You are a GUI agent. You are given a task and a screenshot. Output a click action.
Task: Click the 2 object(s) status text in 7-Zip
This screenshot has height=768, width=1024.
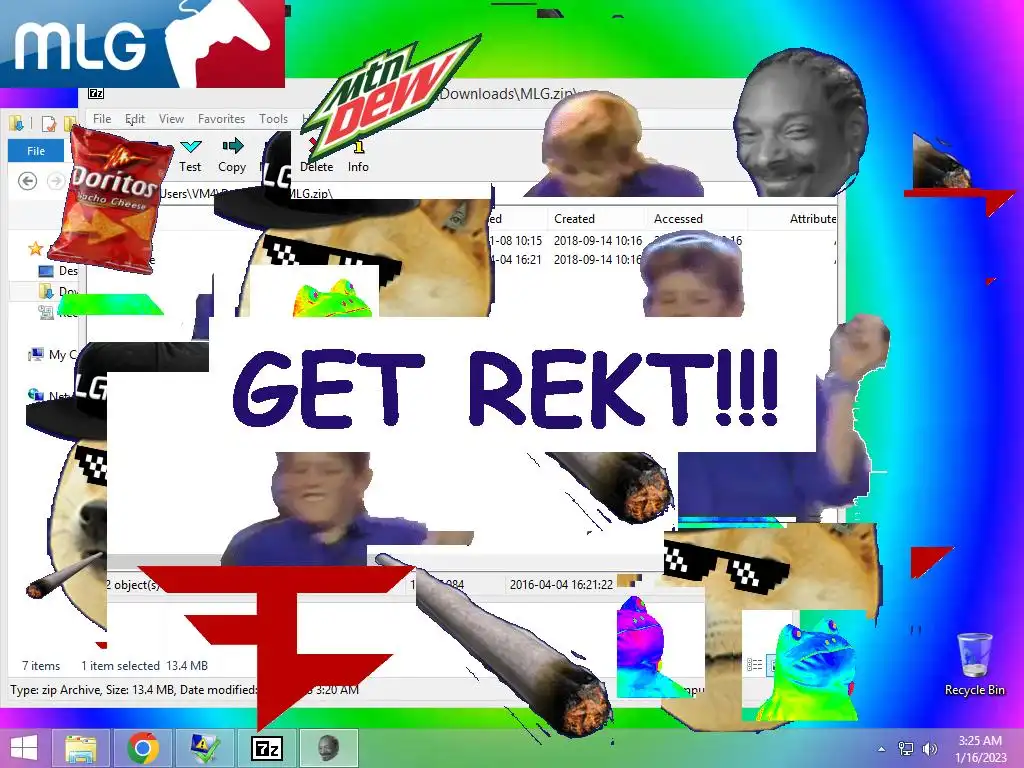pos(133,584)
